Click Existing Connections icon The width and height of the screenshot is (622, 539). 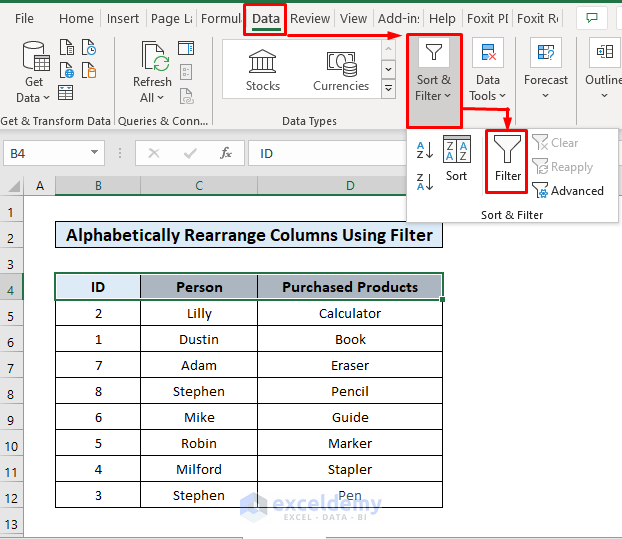89,70
